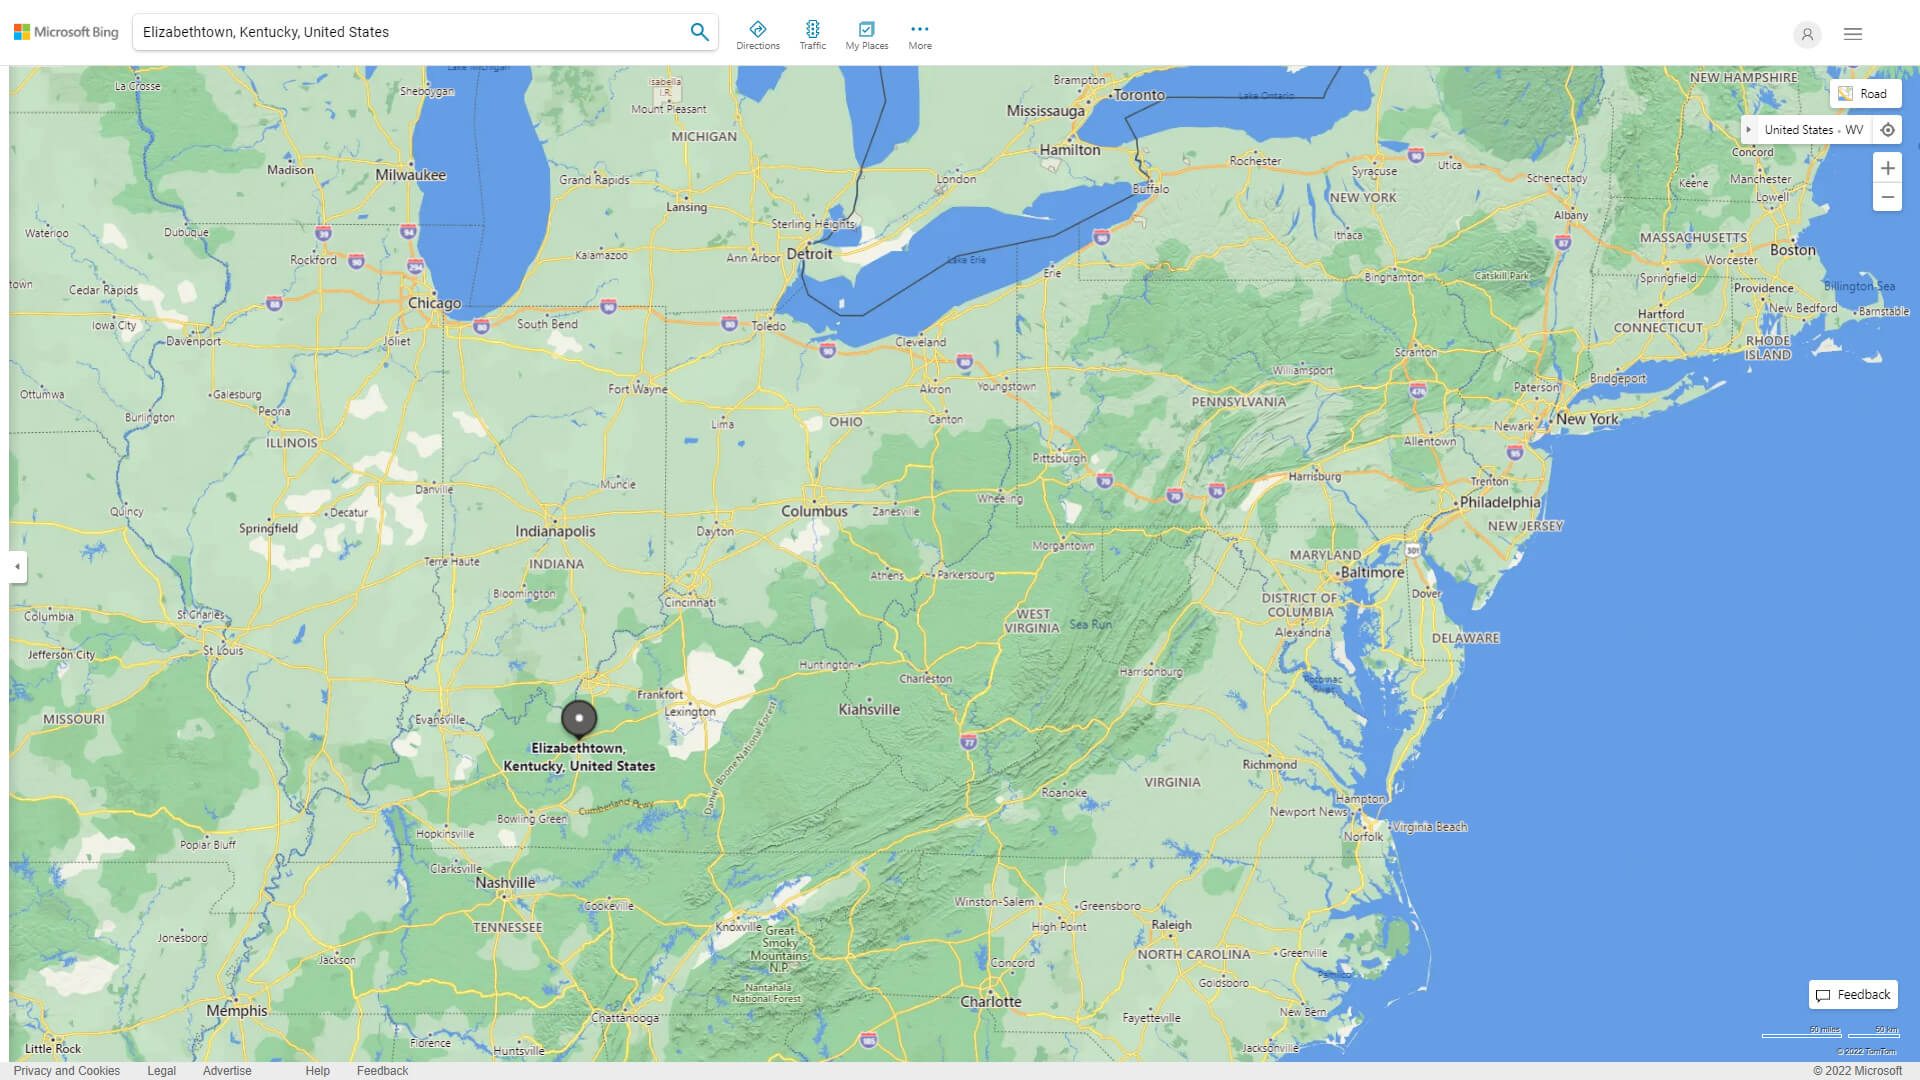
Task: Expand the United States WV breadcrumb arrow
Action: [x=1748, y=130]
